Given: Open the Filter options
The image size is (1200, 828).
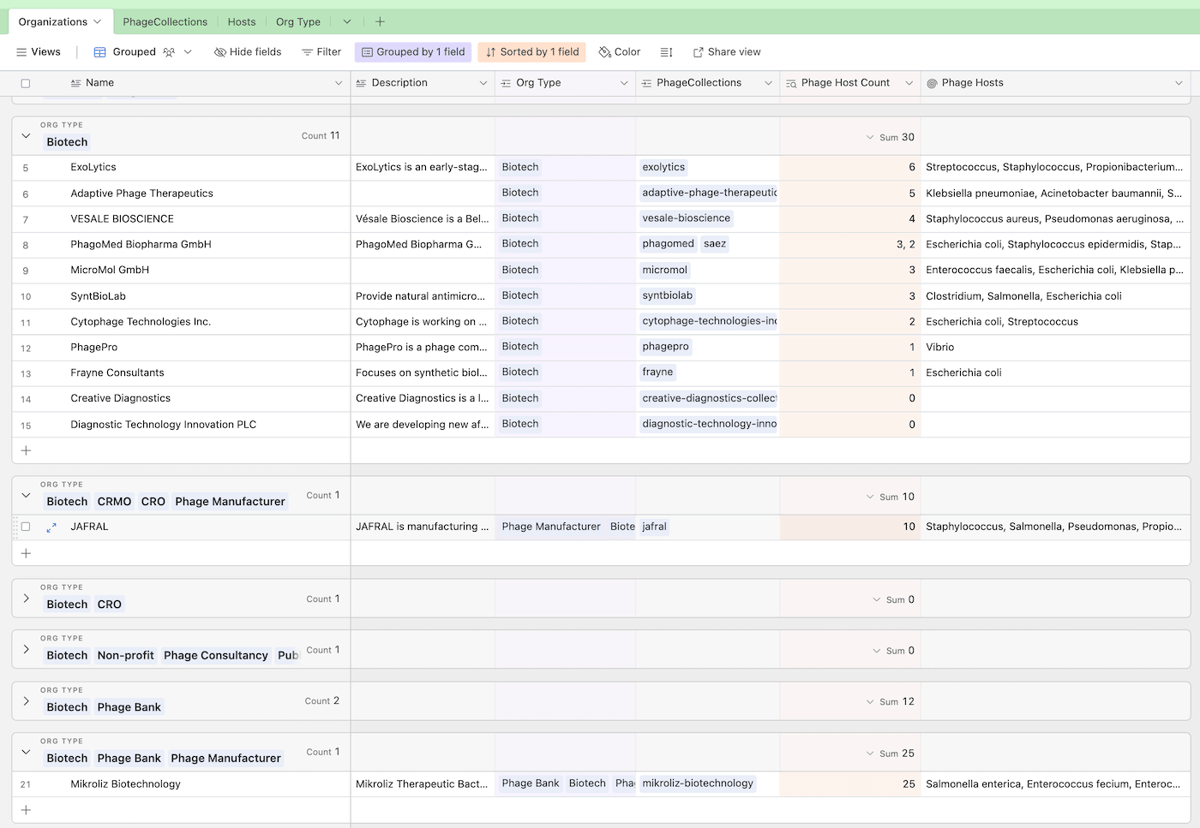Looking at the screenshot, I should coord(321,52).
